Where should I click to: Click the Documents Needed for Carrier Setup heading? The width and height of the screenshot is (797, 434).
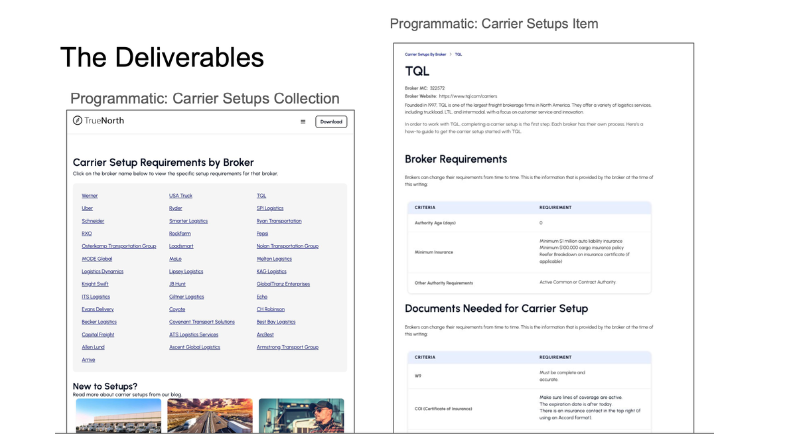(x=497, y=308)
